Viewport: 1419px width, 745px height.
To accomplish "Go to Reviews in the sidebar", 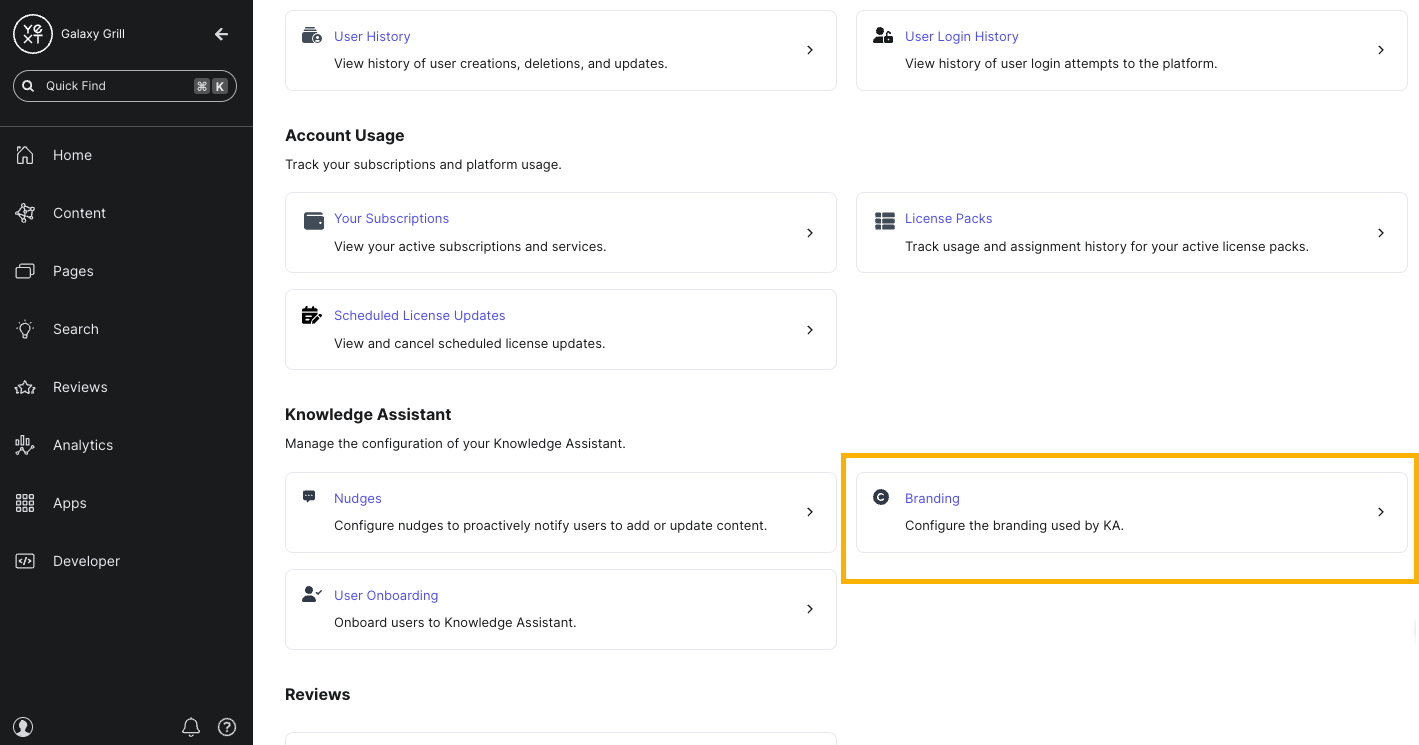I will [x=80, y=387].
